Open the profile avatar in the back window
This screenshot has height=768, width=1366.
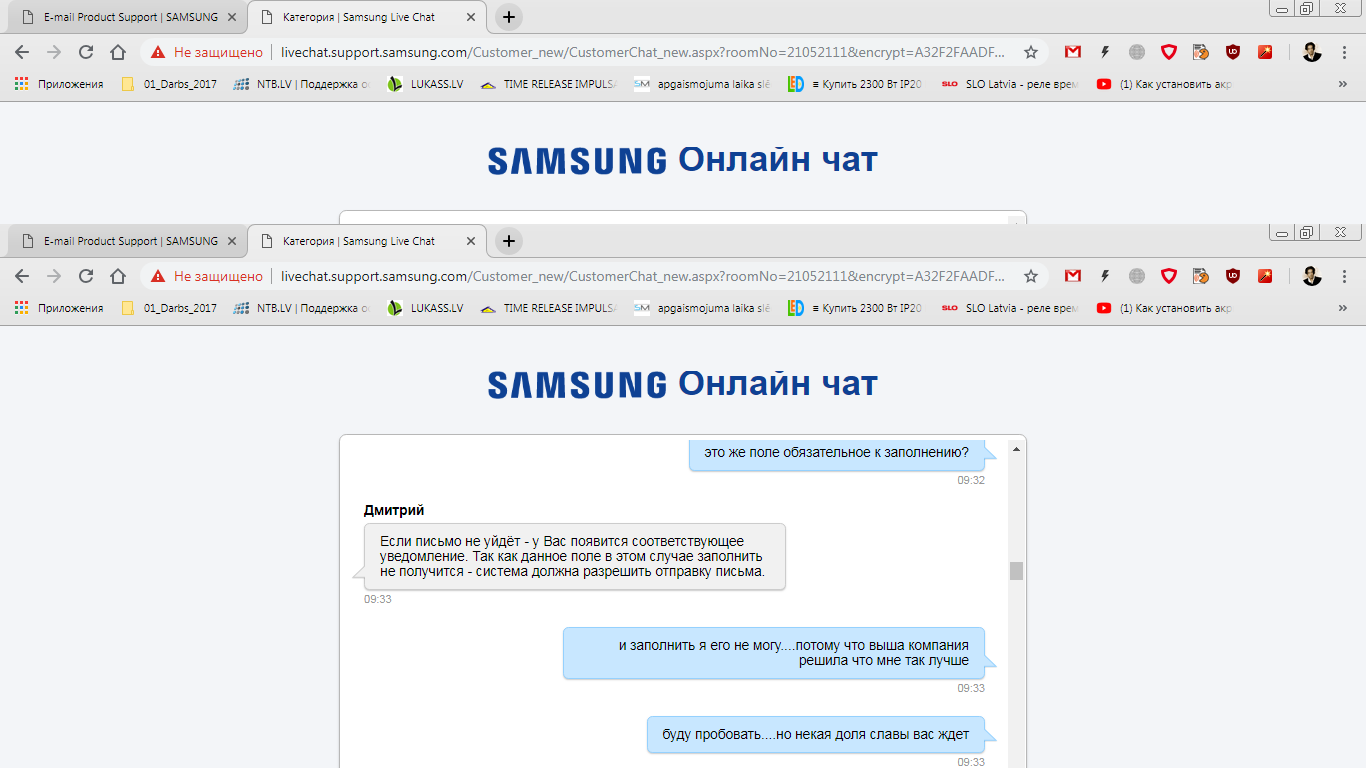click(x=1312, y=52)
